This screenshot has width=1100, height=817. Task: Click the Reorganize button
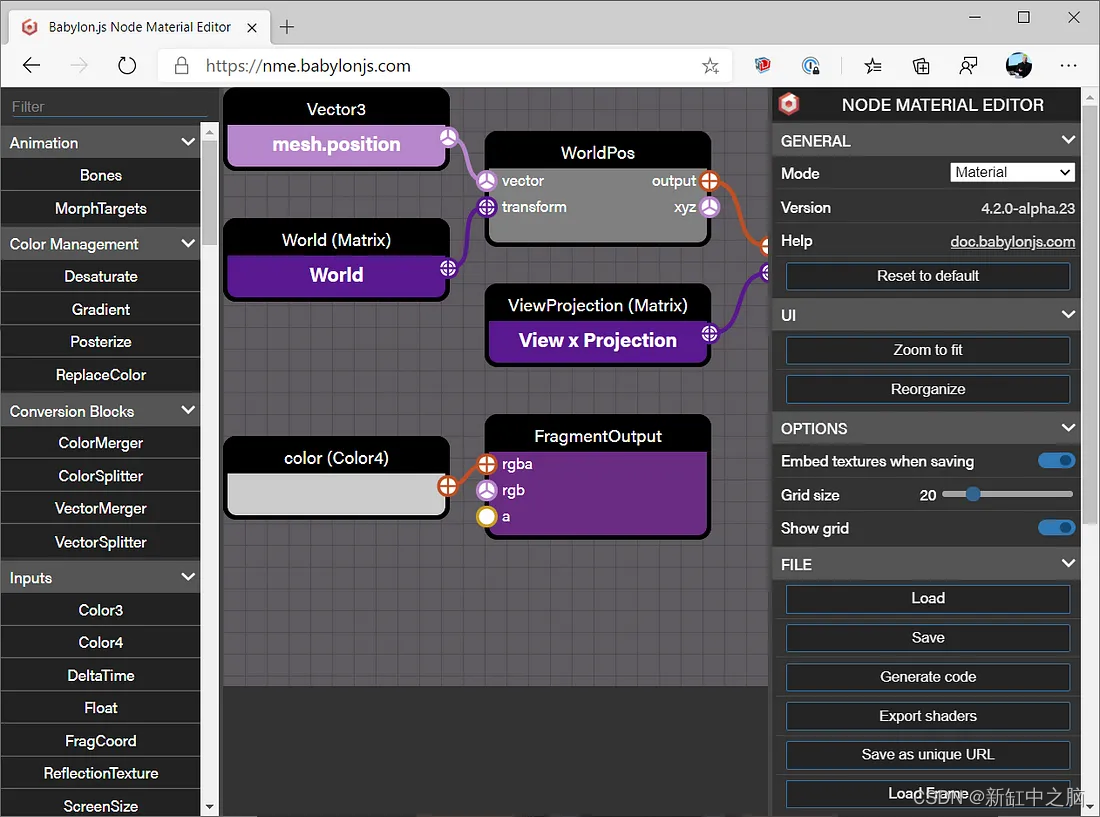927,389
